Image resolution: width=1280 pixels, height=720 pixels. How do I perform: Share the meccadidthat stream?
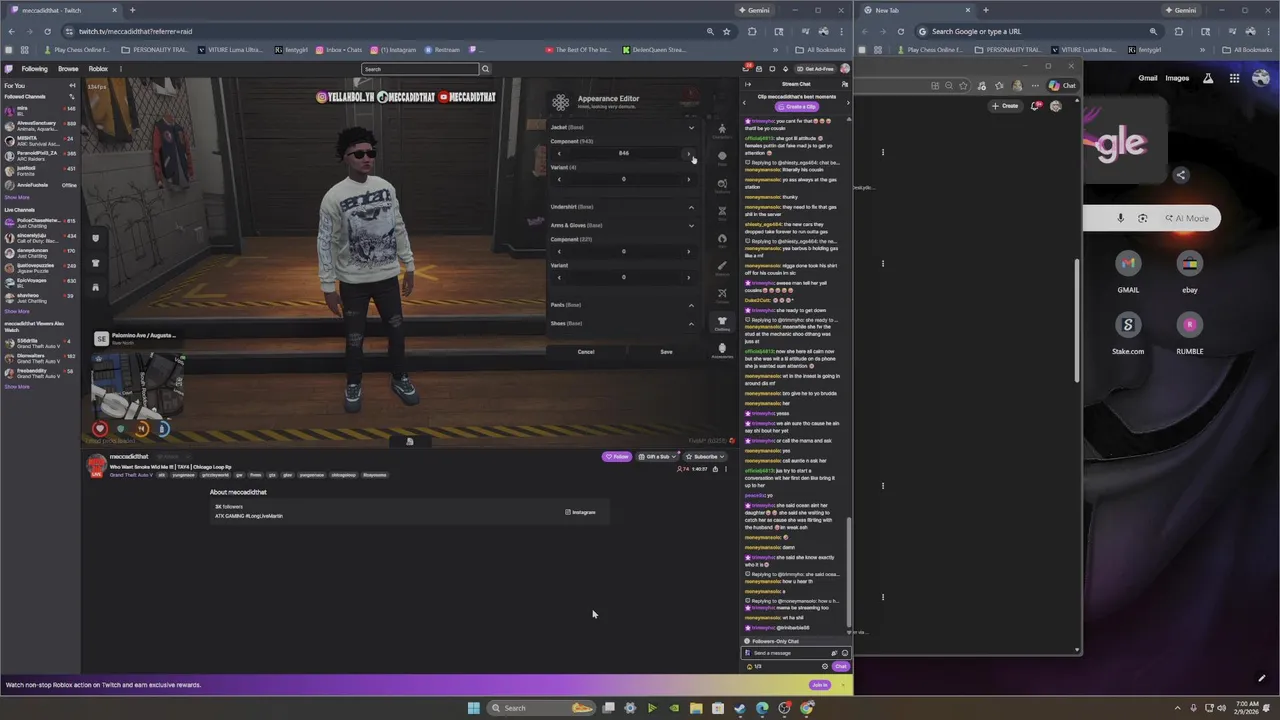[x=715, y=468]
